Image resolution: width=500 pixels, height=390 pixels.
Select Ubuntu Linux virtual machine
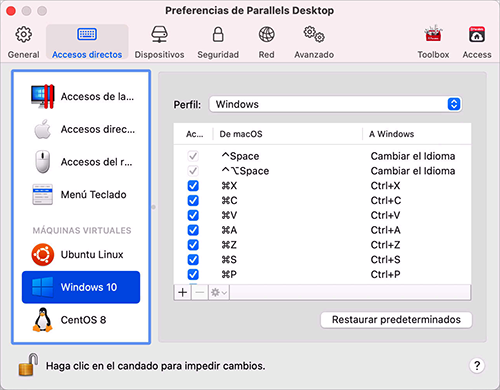[81, 255]
